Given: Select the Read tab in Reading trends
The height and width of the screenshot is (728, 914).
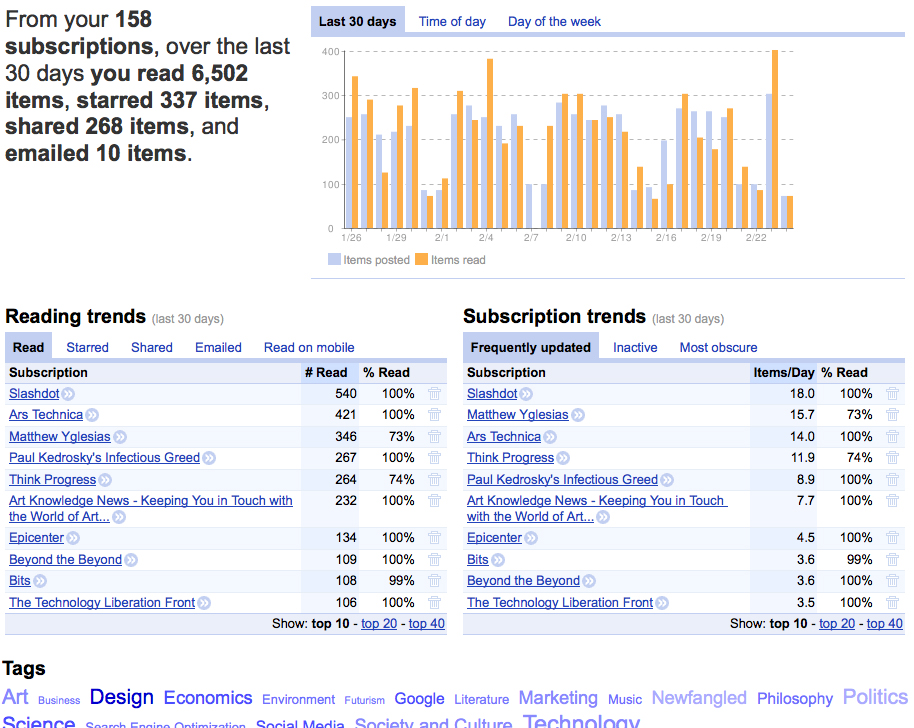Looking at the screenshot, I should 29,347.
